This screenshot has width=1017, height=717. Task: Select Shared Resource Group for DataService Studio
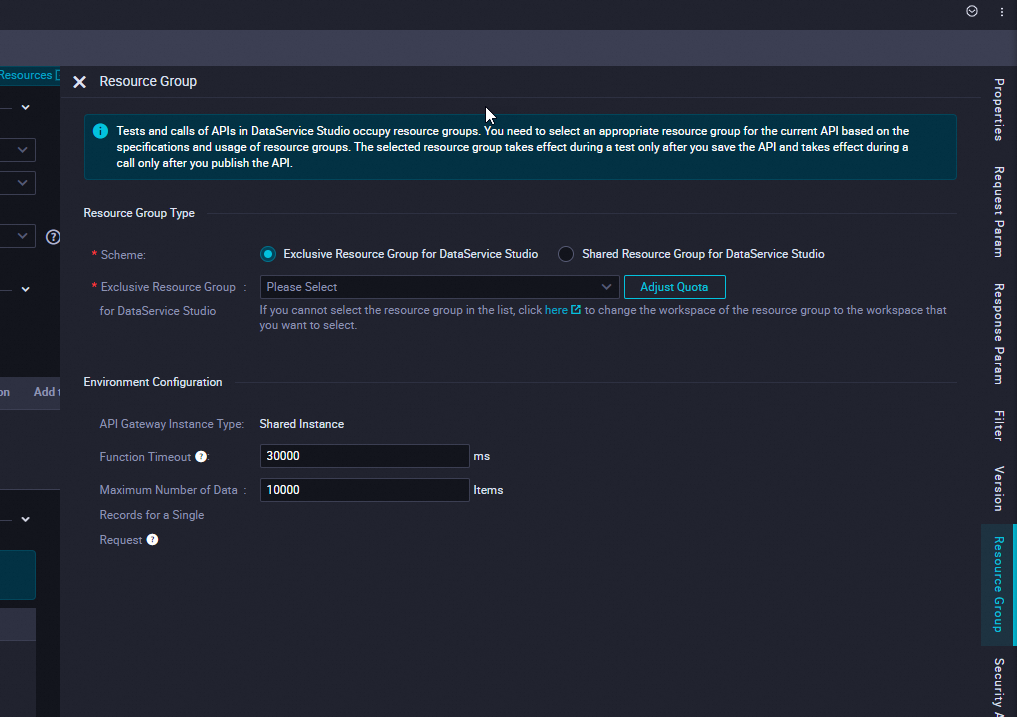tap(566, 254)
